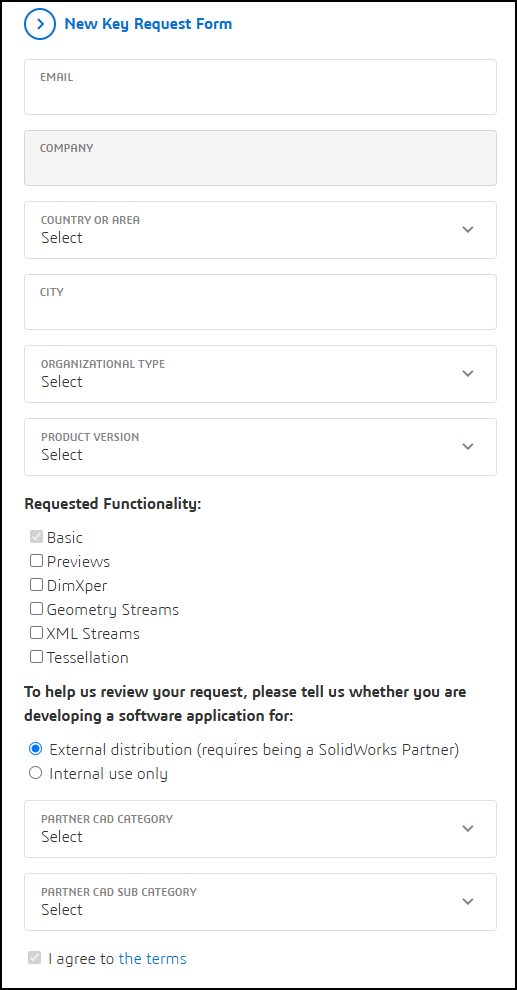
Task: Click the Product Version chevron arrow
Action: [x=468, y=446]
